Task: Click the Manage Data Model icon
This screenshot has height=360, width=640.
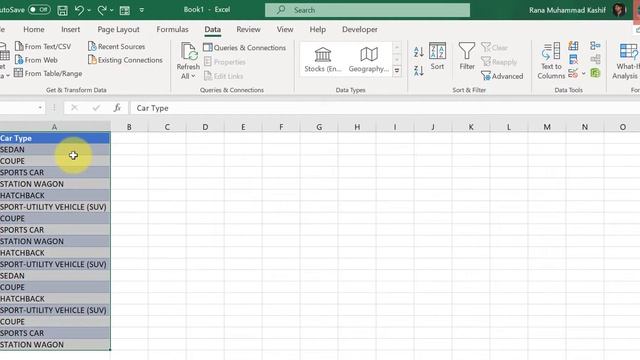Action: (x=595, y=73)
